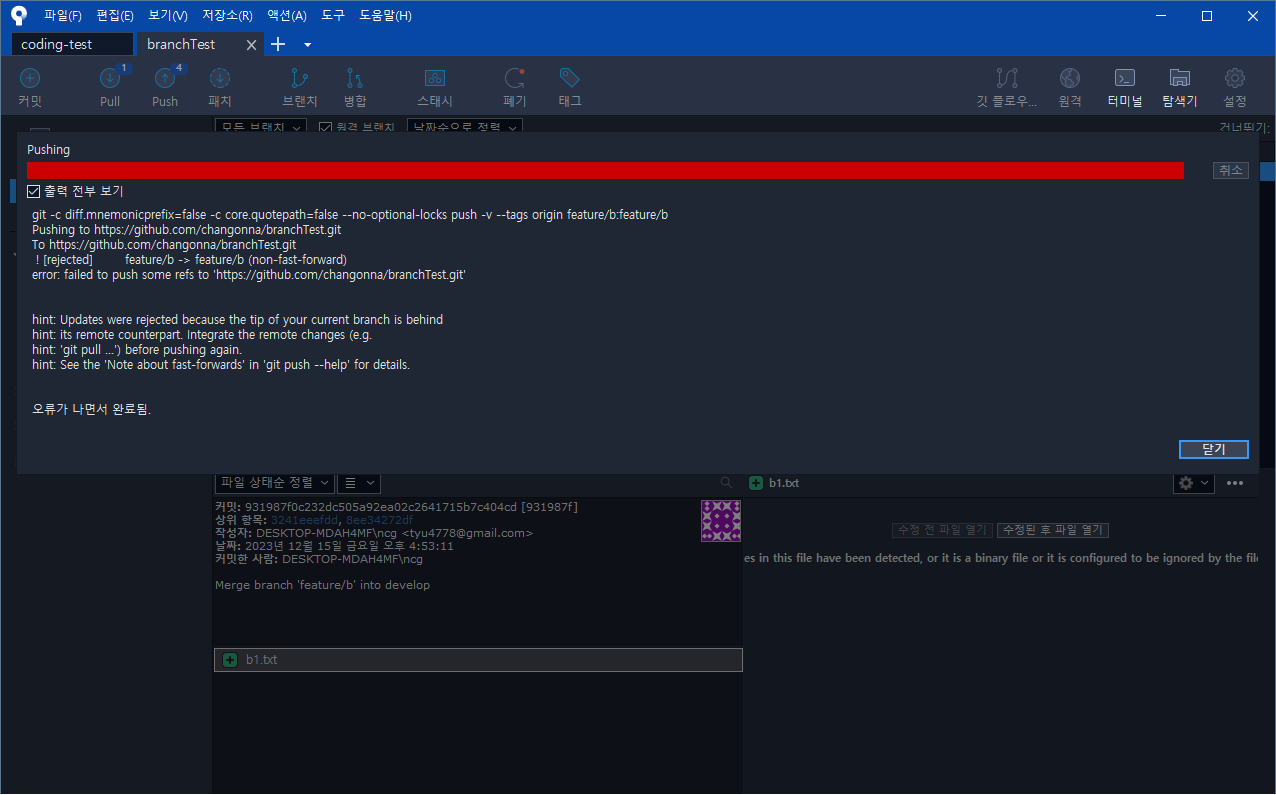The image size is (1276, 795).
Task: Click the b1.txt diff header label
Action: pos(784,483)
